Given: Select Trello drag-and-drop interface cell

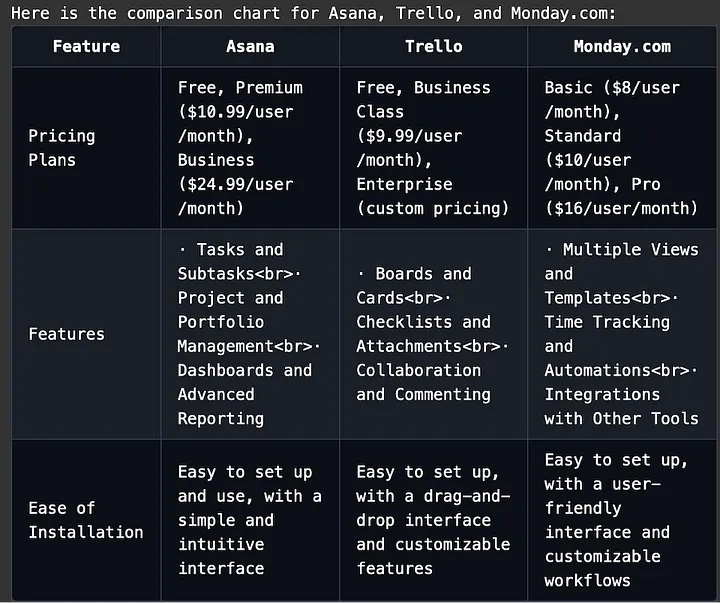Looking at the screenshot, I should 433,520.
